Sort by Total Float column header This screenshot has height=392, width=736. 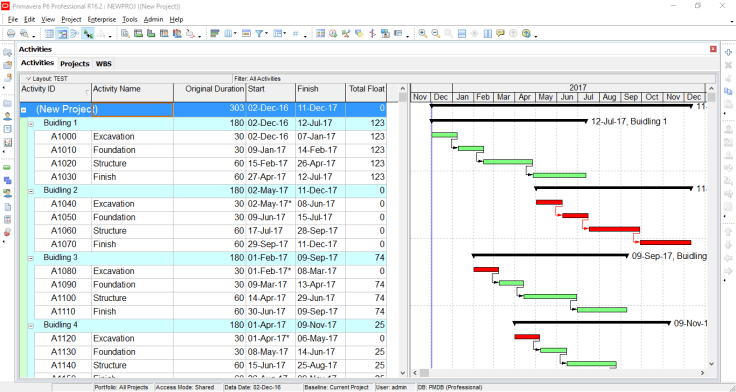coord(366,92)
